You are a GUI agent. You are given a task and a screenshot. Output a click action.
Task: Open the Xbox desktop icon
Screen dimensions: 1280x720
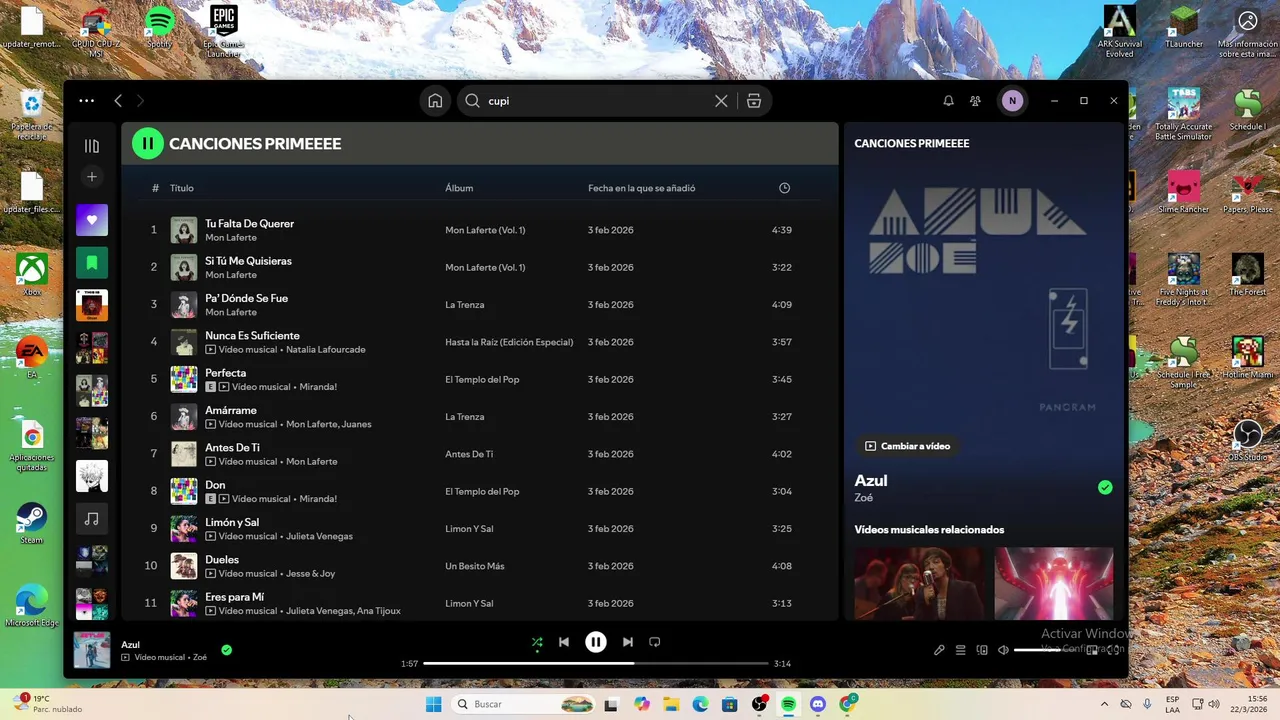tap(32, 275)
